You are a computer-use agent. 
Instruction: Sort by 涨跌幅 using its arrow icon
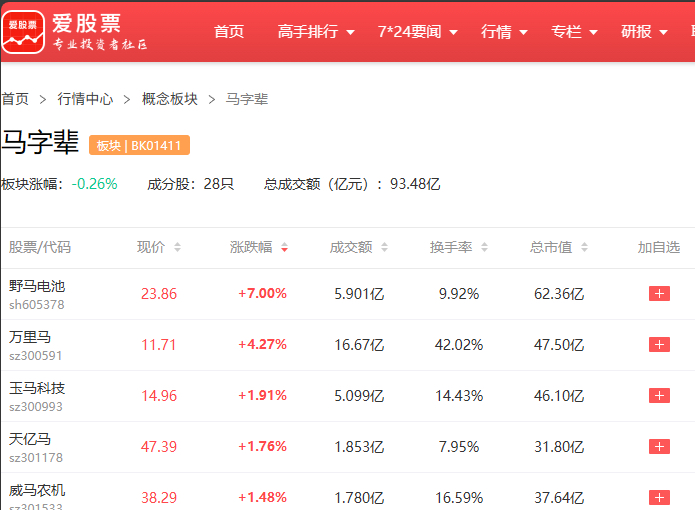(285, 247)
